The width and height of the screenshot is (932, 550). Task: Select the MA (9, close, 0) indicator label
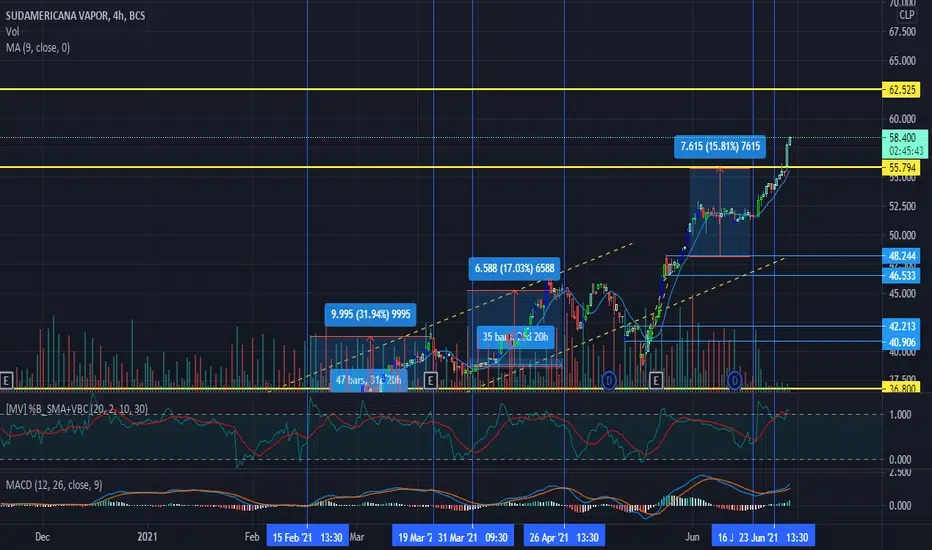pos(37,48)
